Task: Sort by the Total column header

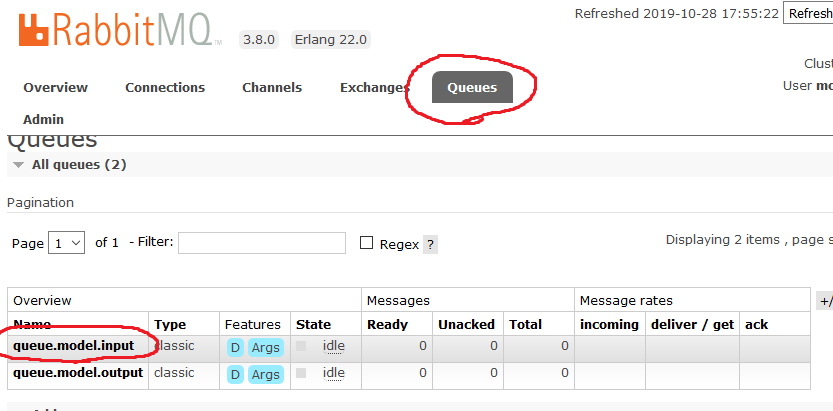Action: 525,324
